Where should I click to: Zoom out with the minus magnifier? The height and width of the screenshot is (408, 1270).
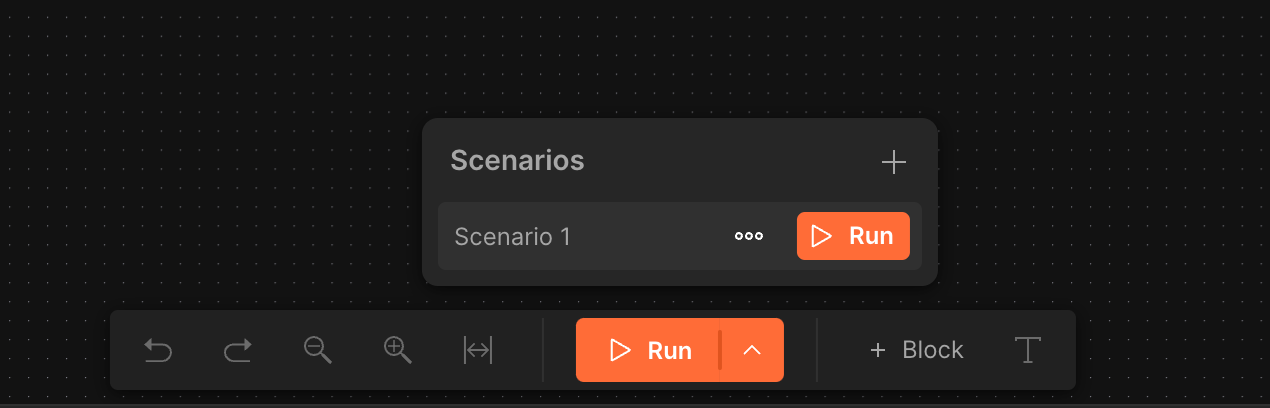click(318, 350)
